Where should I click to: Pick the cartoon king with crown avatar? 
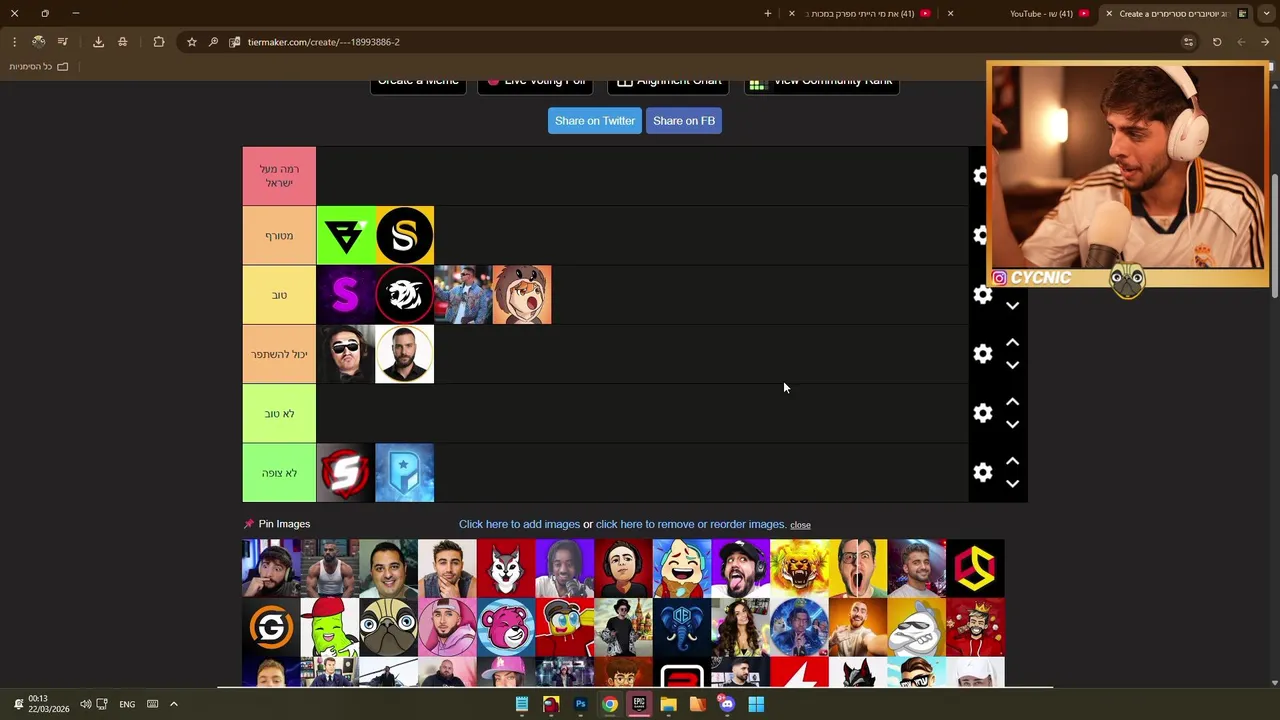[975, 627]
